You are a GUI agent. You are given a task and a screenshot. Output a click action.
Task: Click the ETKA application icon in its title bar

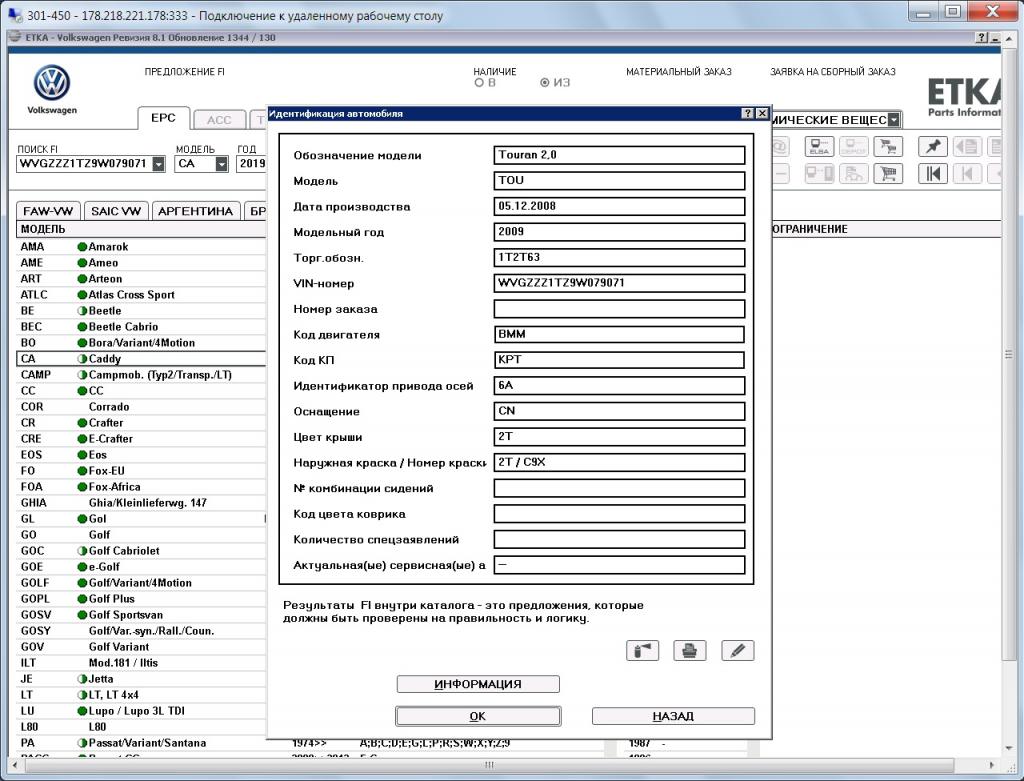coord(14,37)
